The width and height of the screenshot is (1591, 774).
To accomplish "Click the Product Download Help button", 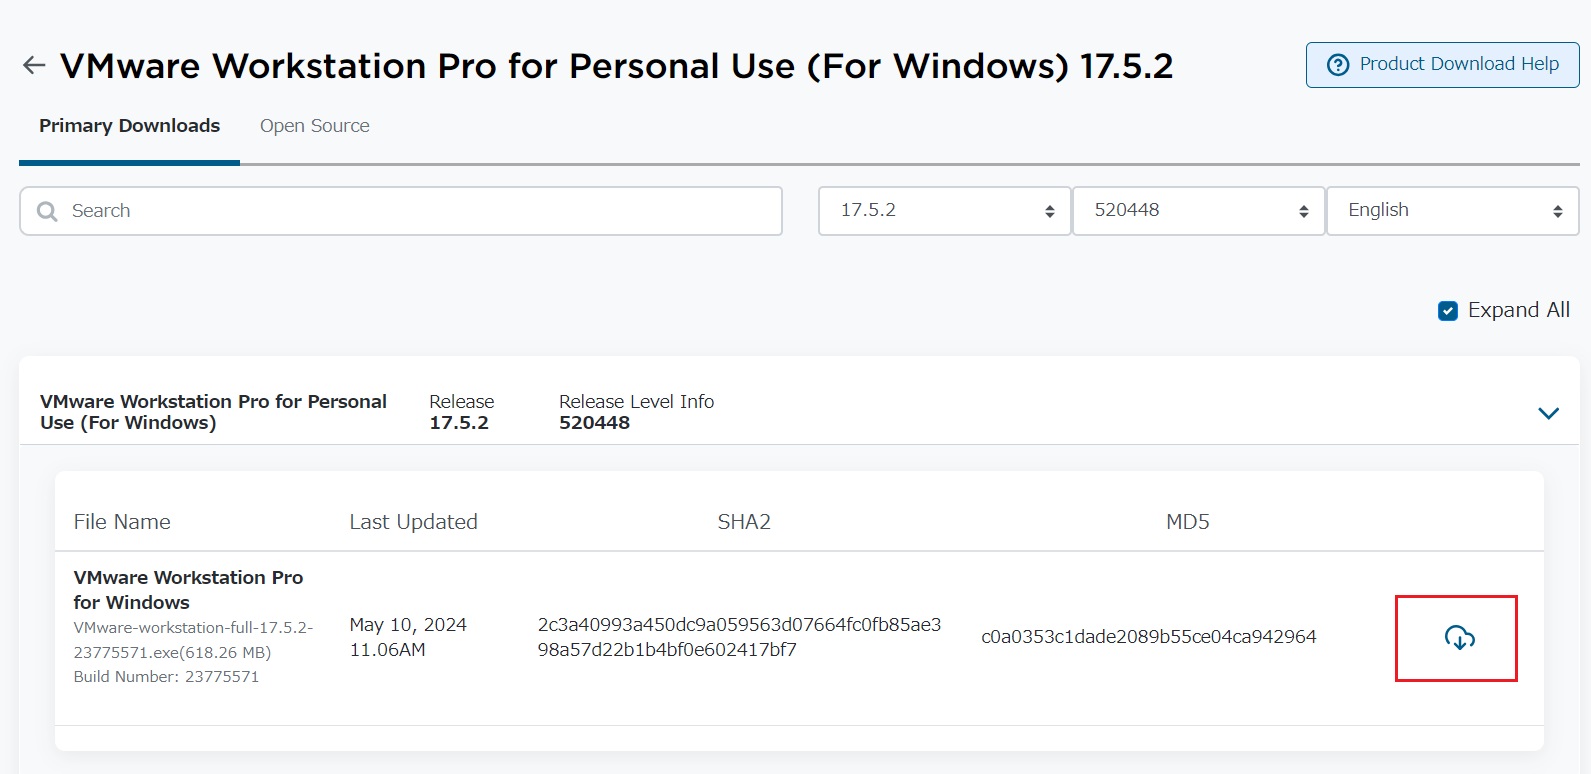I will point(1441,64).
